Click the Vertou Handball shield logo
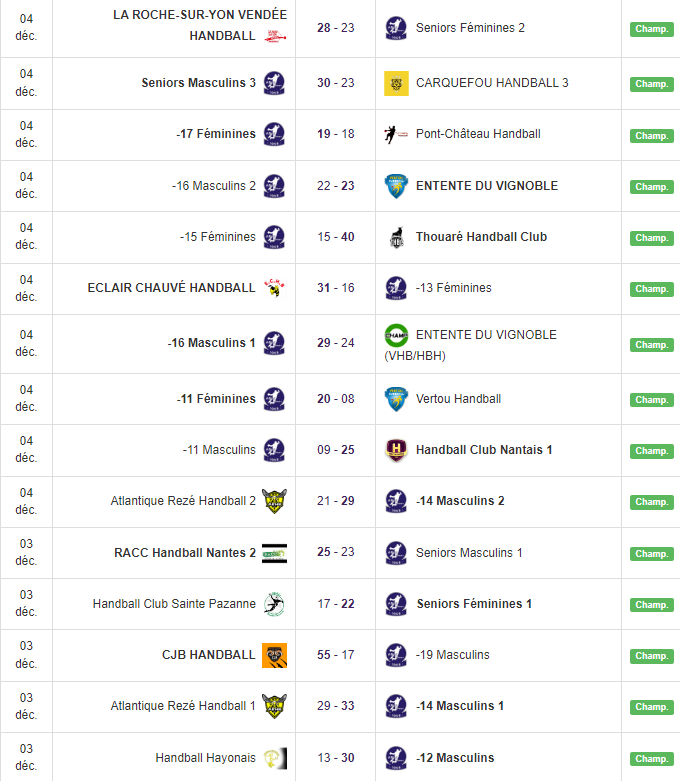This screenshot has height=781, width=680. pyautogui.click(x=396, y=399)
